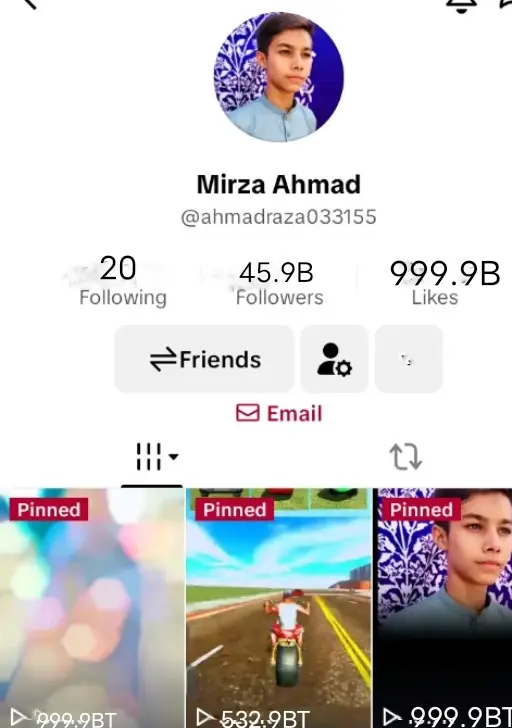Select the @ahmadraza033155 username

pyautogui.click(x=279, y=217)
